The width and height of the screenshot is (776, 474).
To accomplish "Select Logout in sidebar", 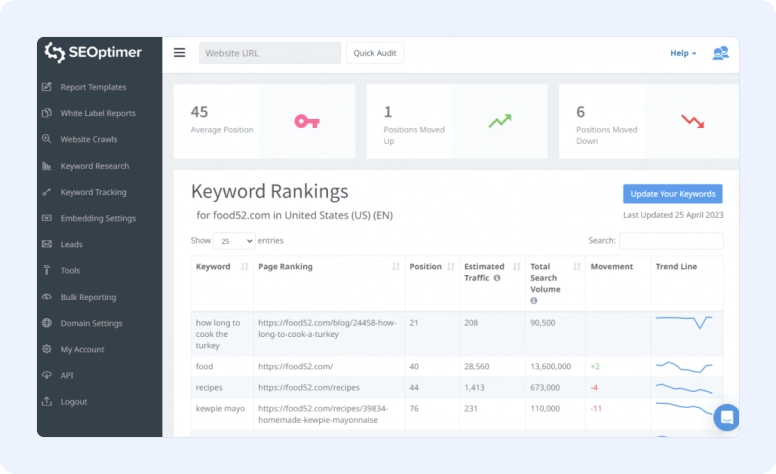I will (x=74, y=402).
